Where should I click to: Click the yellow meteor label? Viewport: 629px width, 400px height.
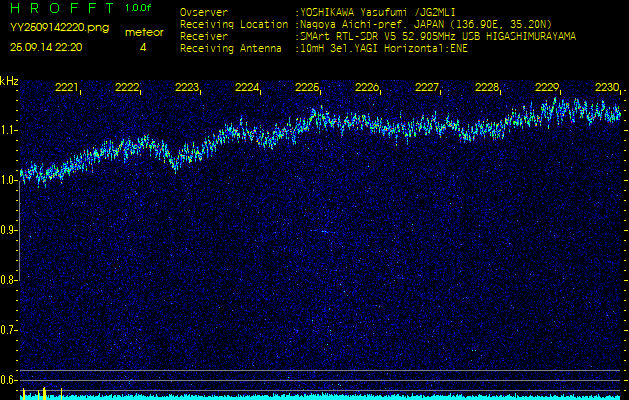[144, 32]
